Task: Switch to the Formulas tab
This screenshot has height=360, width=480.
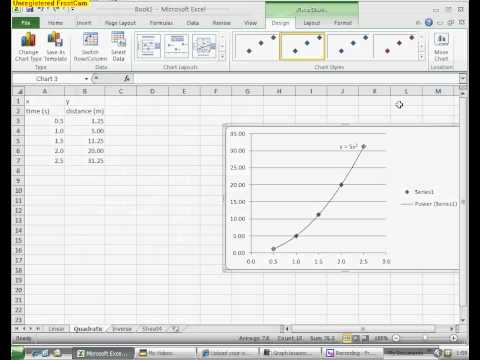Action: click(161, 23)
